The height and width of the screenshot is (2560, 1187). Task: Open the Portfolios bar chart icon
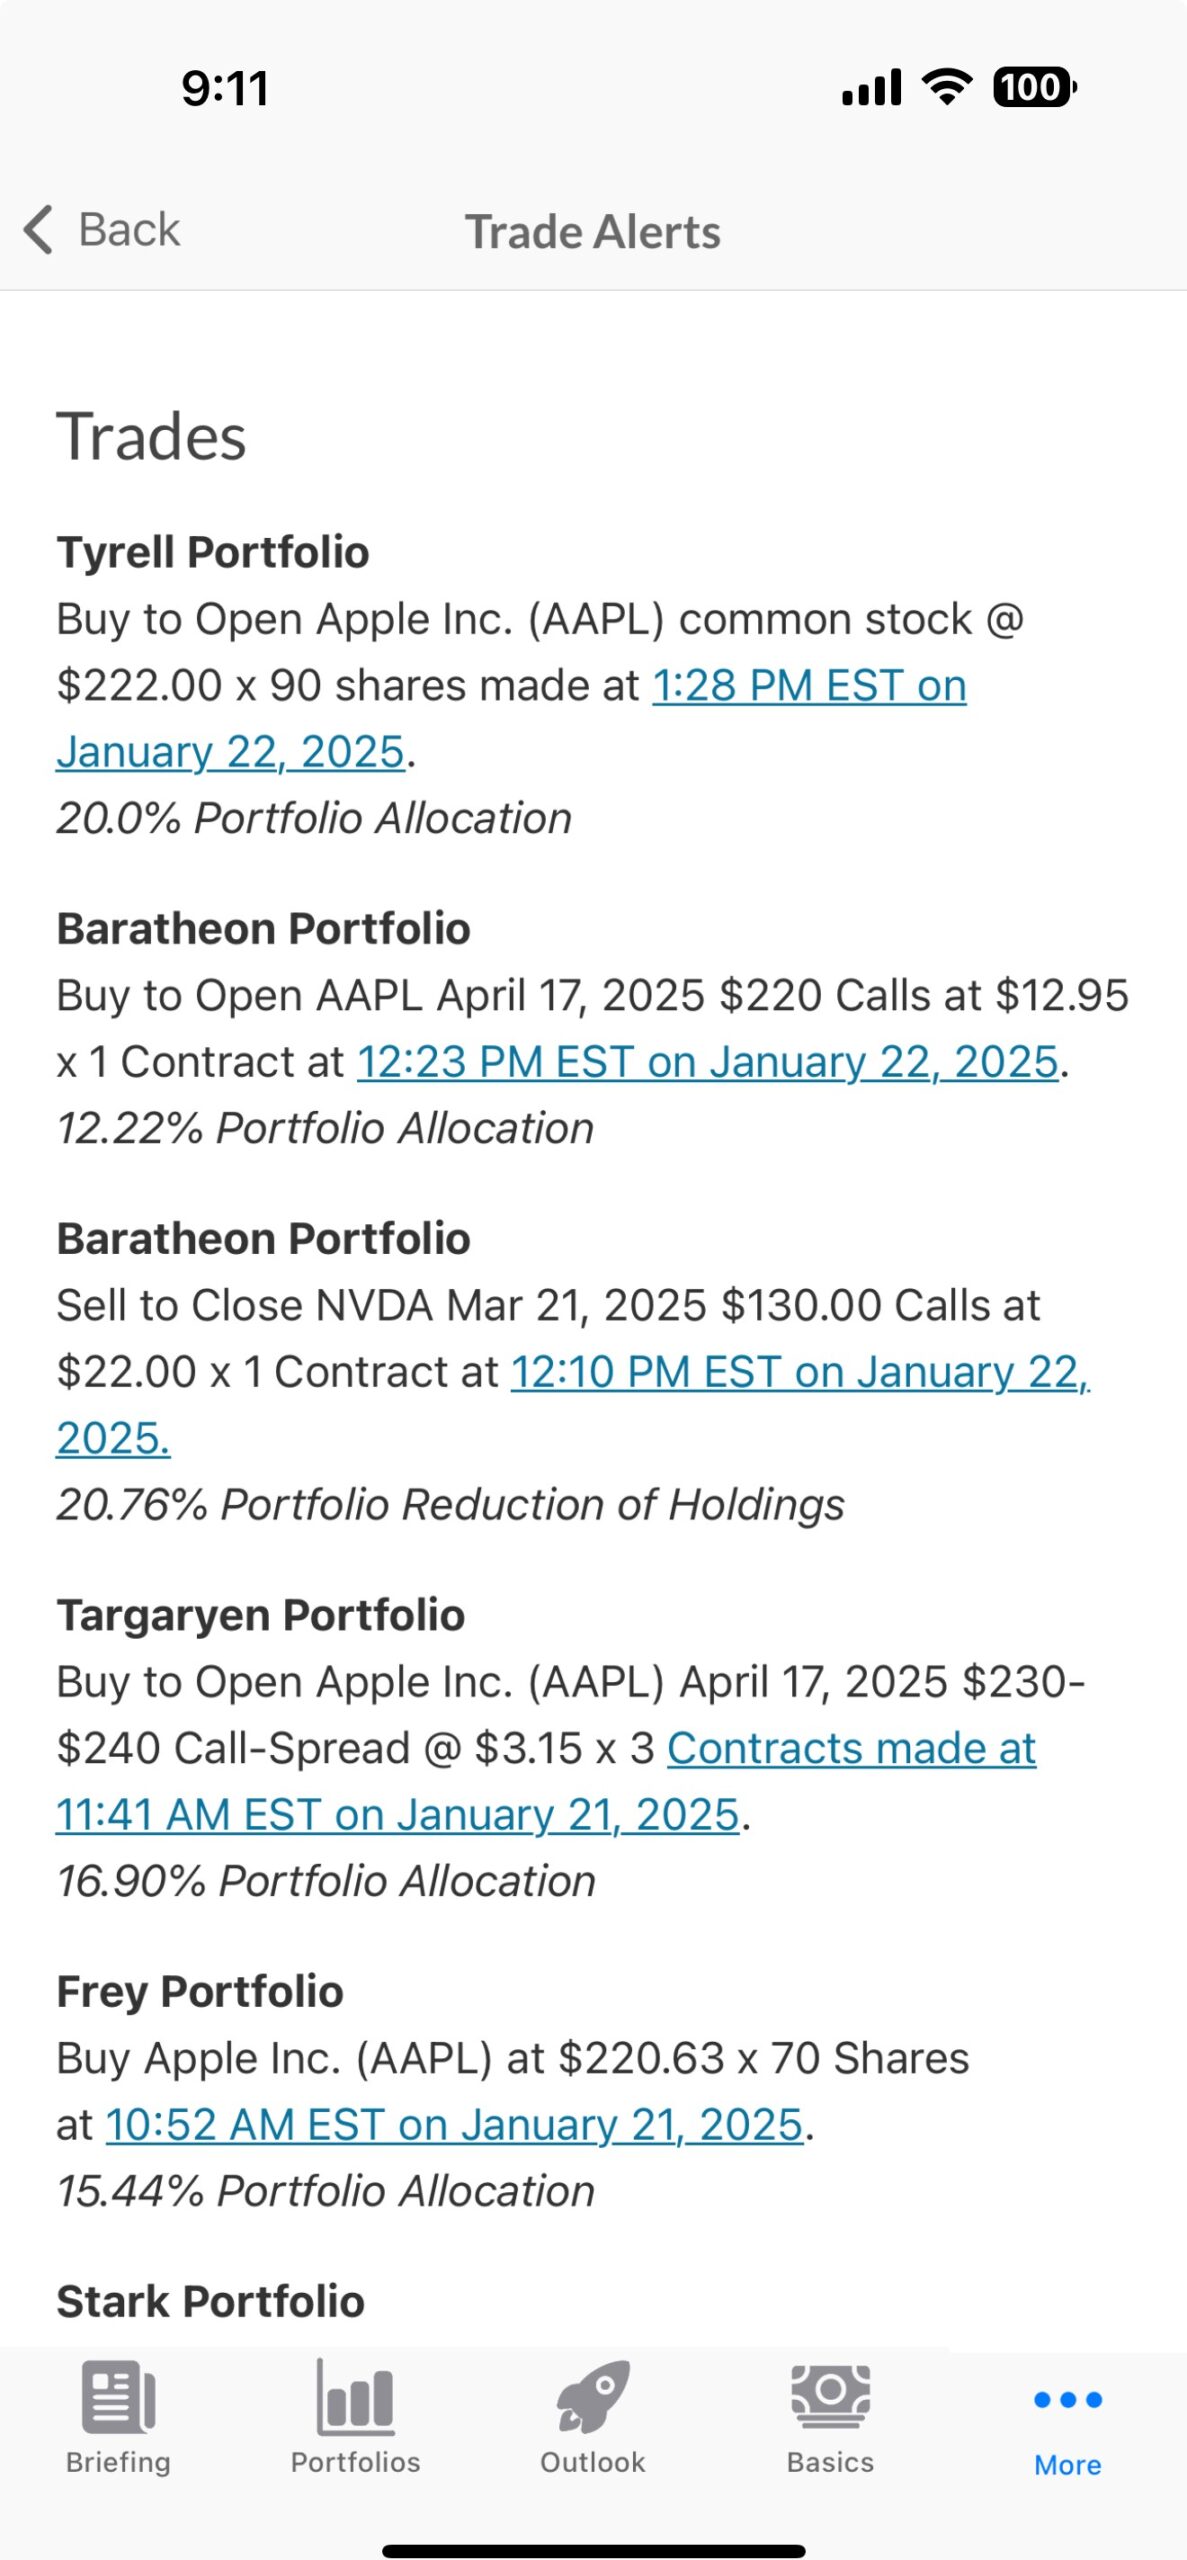pos(355,2396)
